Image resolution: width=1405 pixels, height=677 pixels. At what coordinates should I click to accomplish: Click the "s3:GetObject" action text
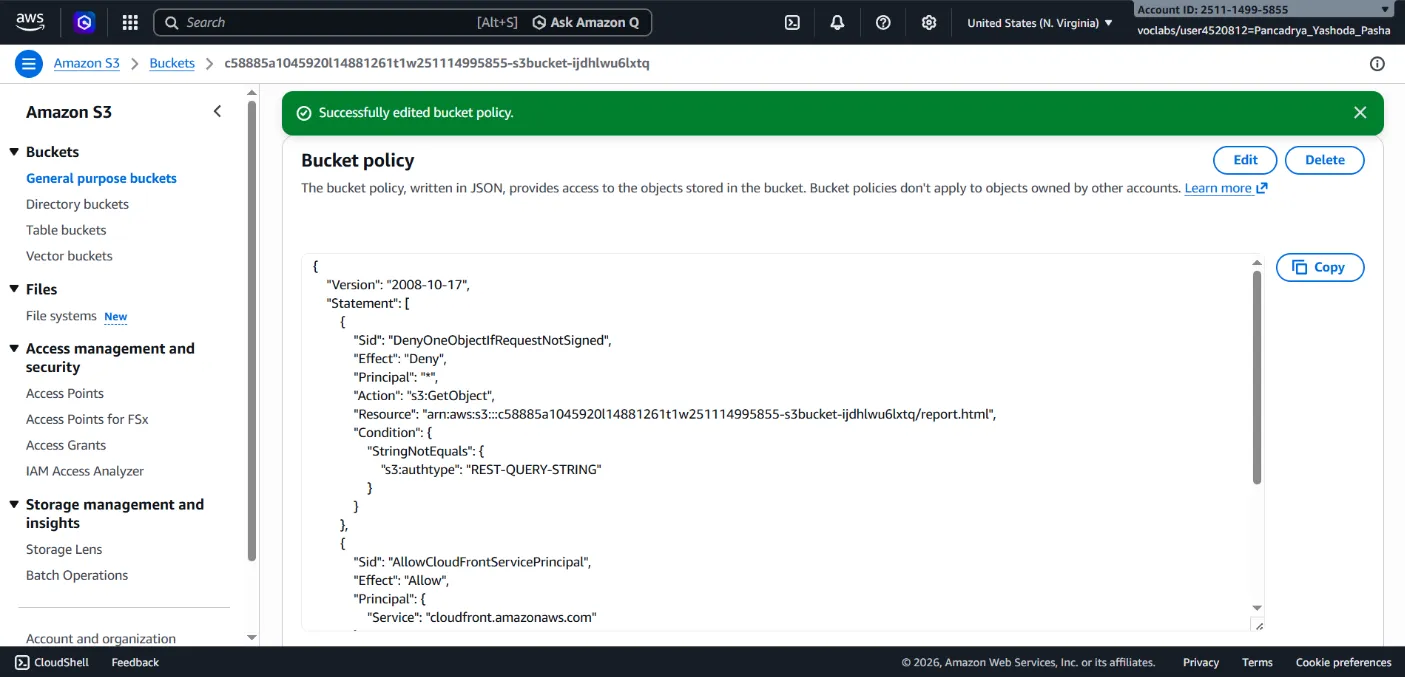449,395
